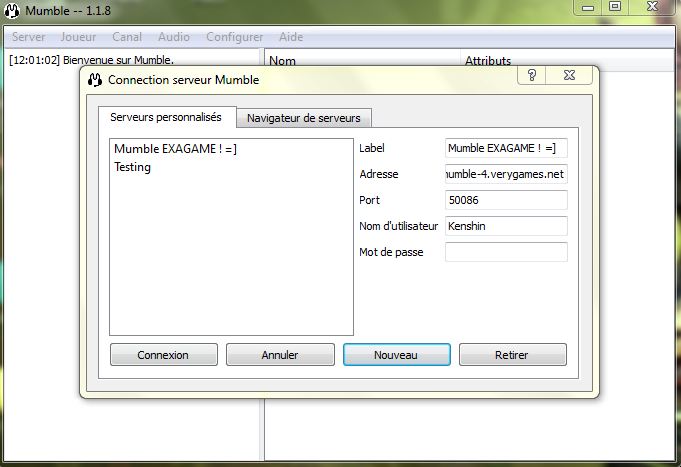
Task: Maximize the Mumble main window
Action: (615, 7)
